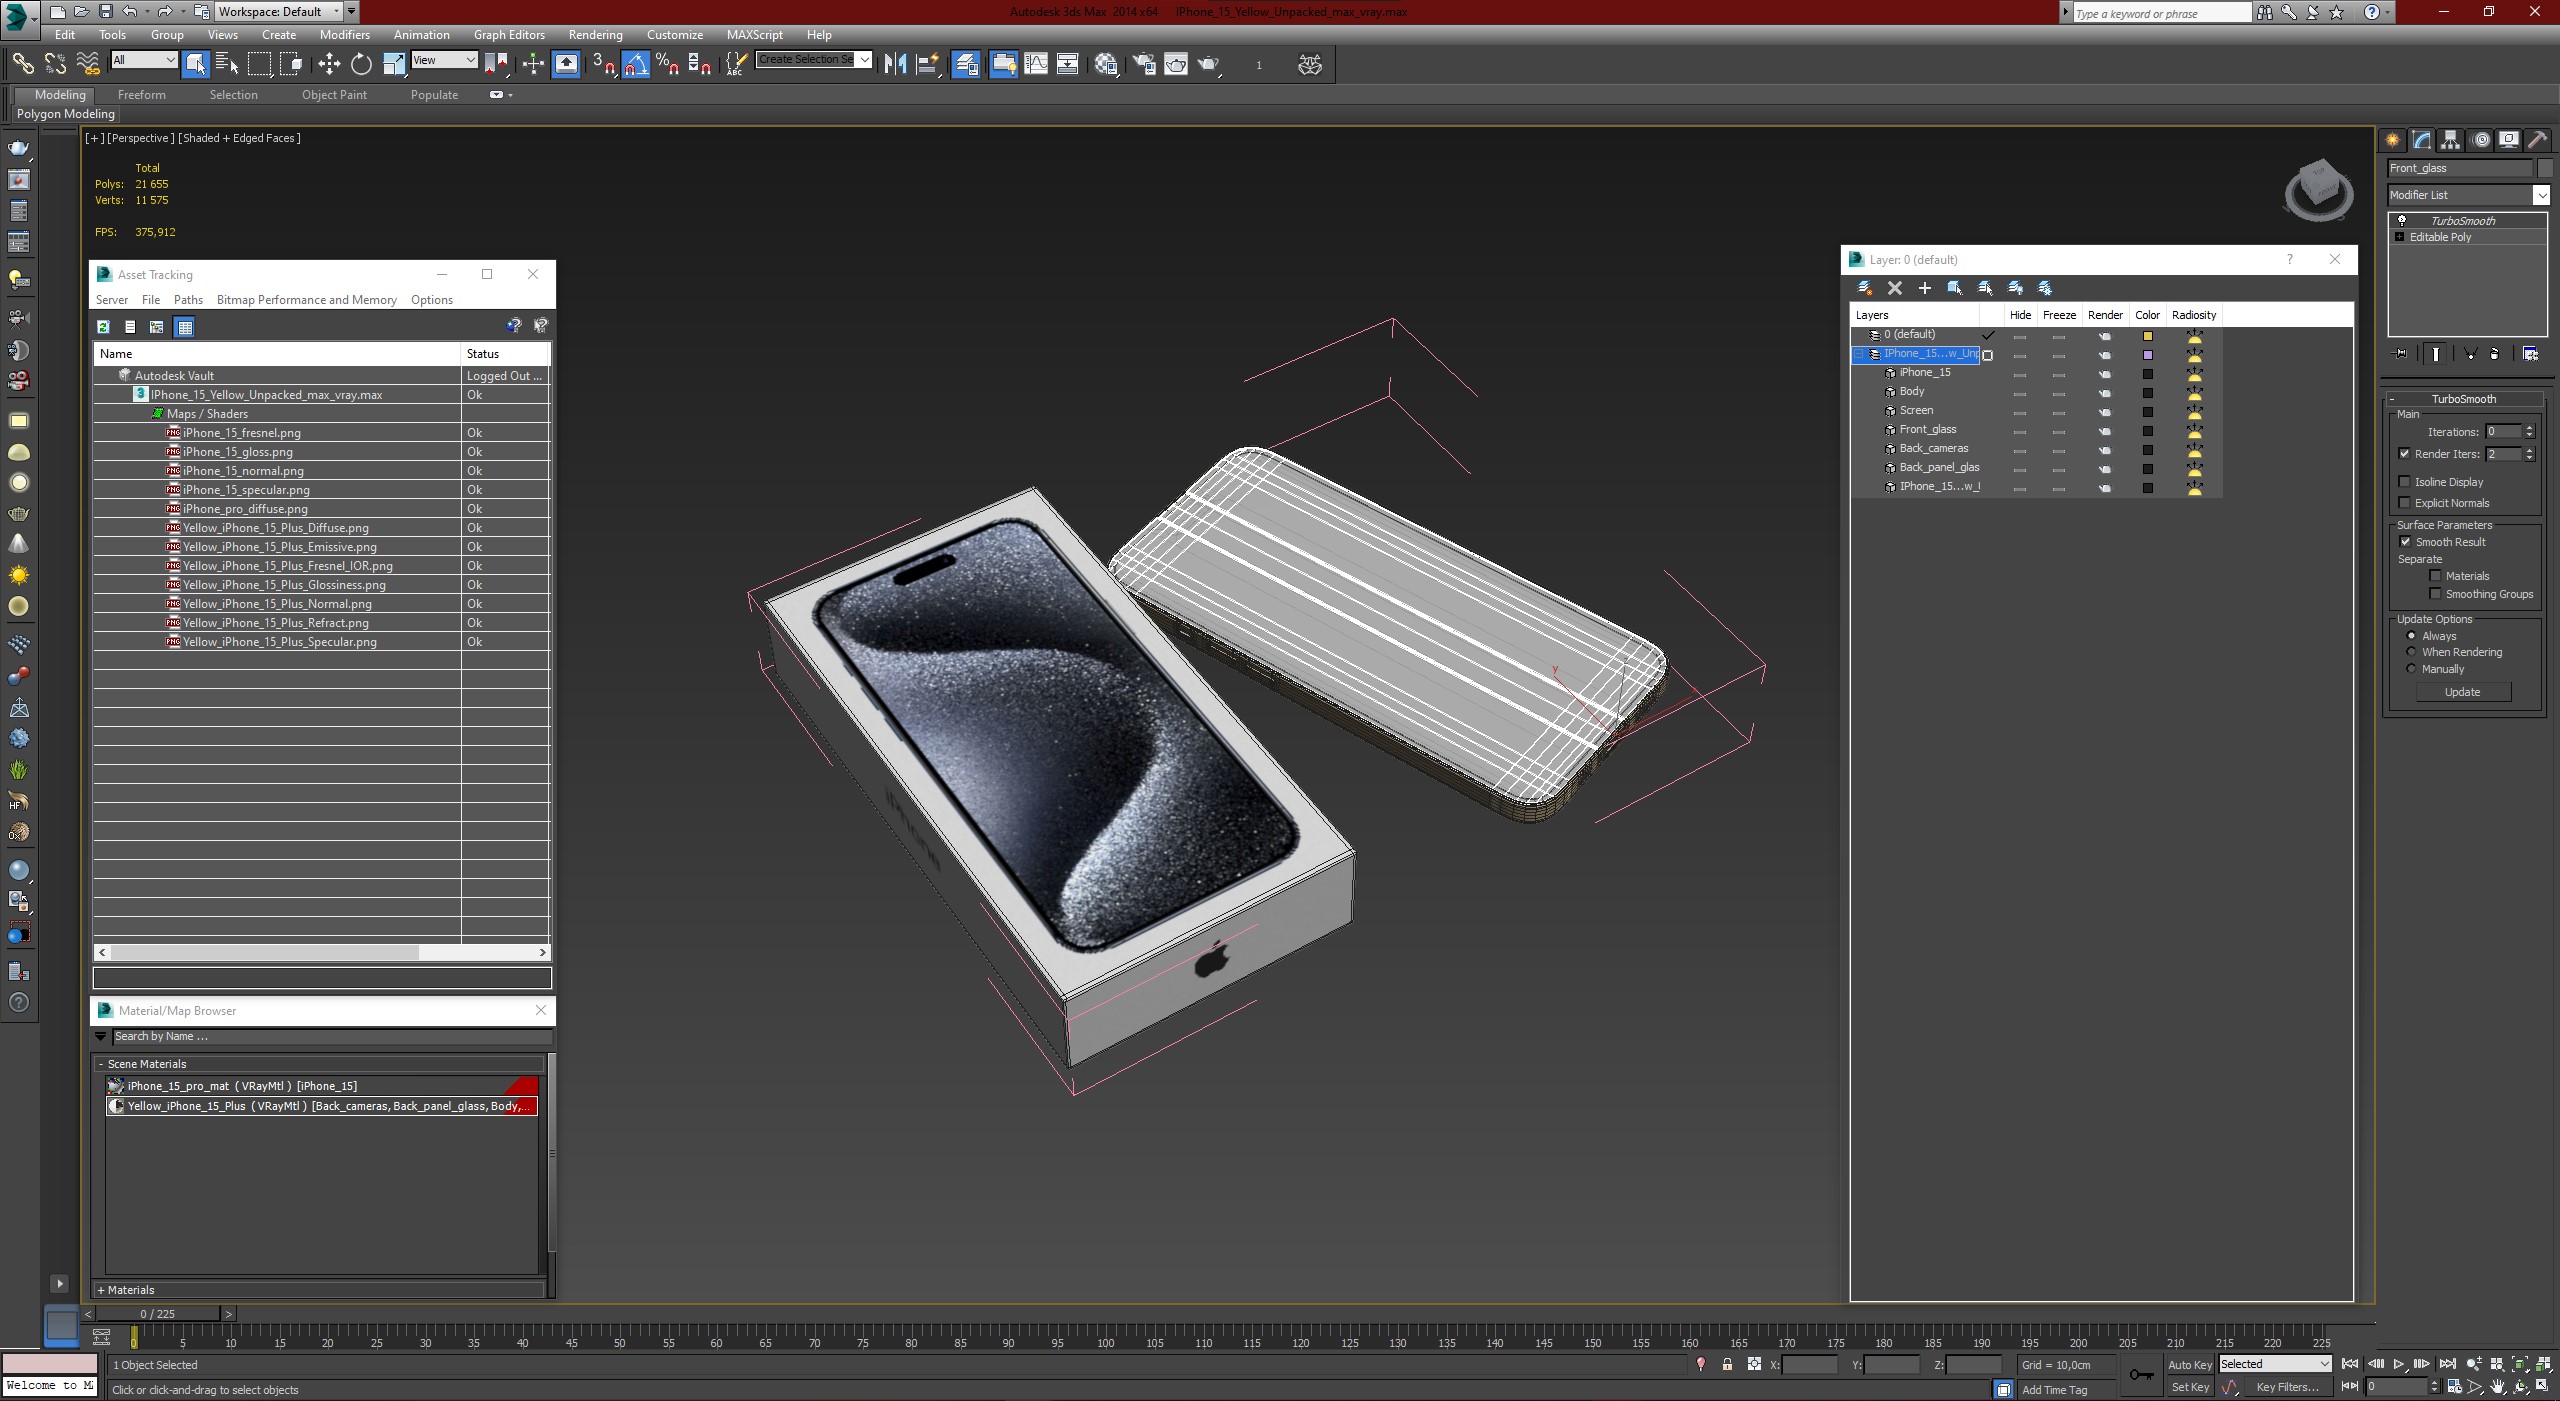Render with the teapot Render Production icon
Screen dimensions: 2560x1401
coord(1209,64)
